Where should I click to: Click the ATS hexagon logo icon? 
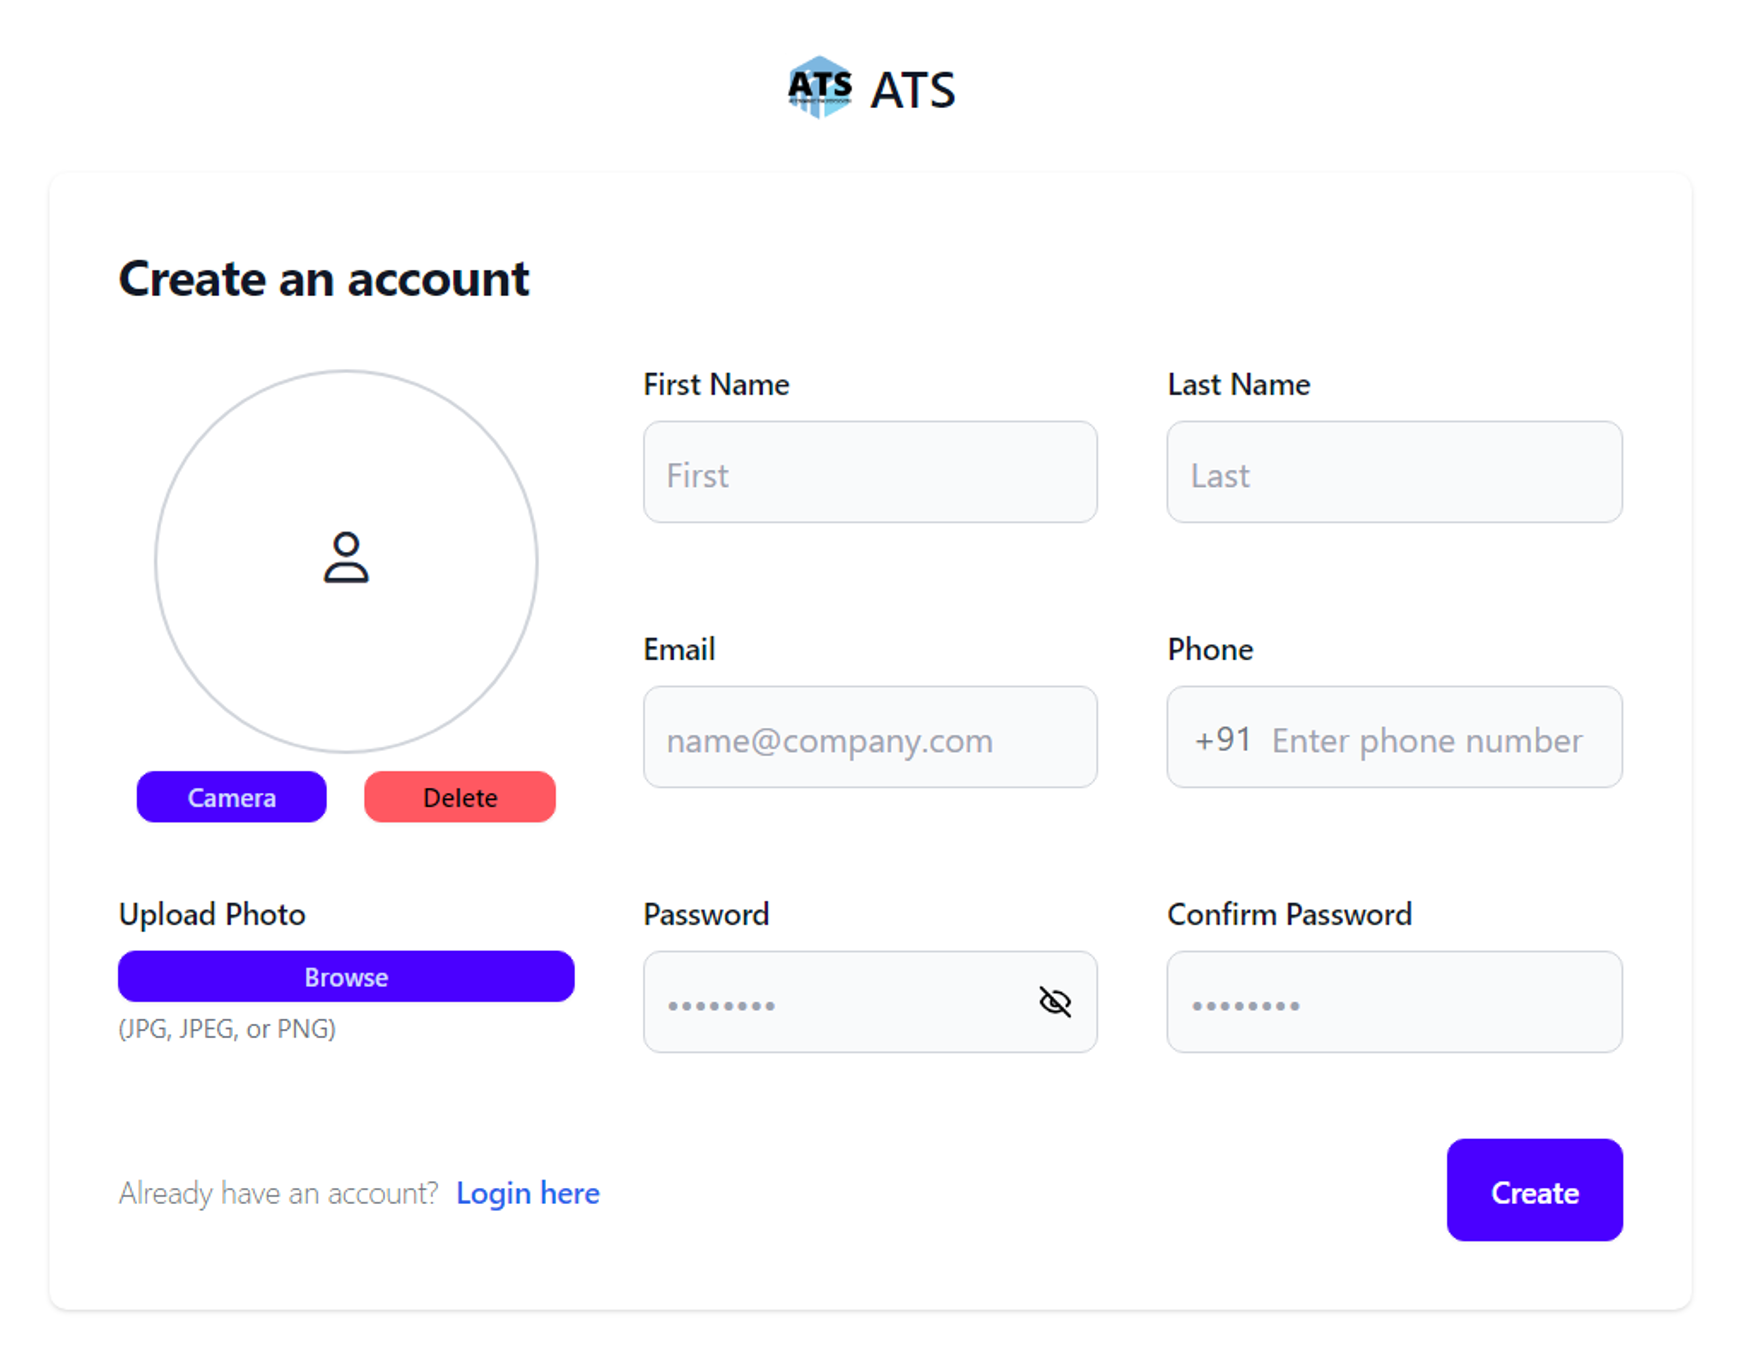[x=819, y=88]
